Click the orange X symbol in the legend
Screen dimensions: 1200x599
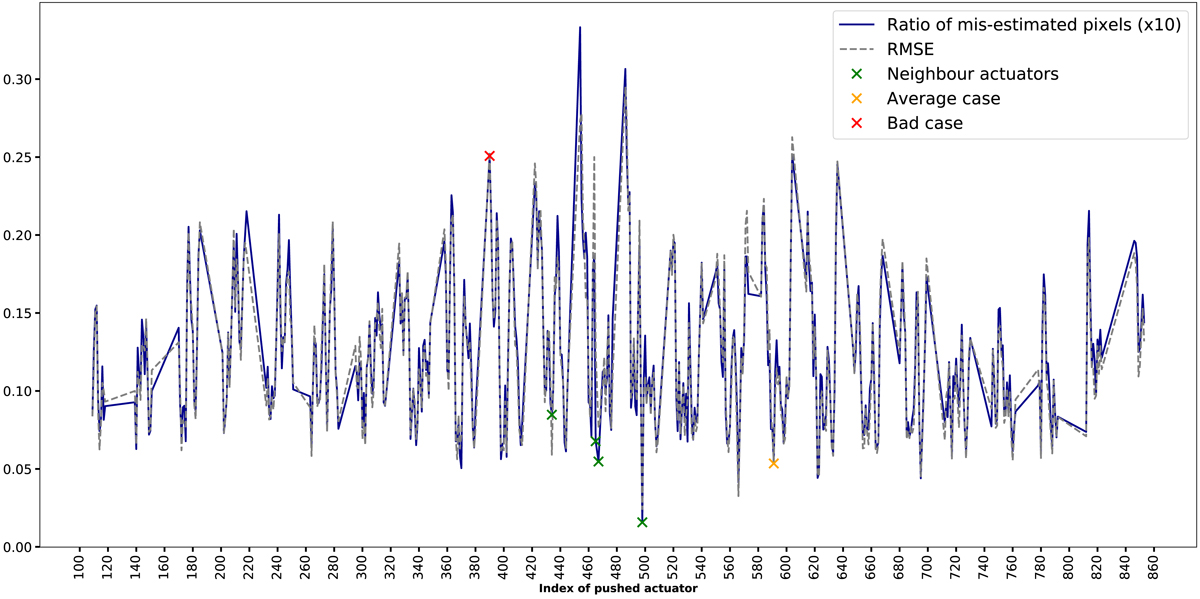point(856,98)
